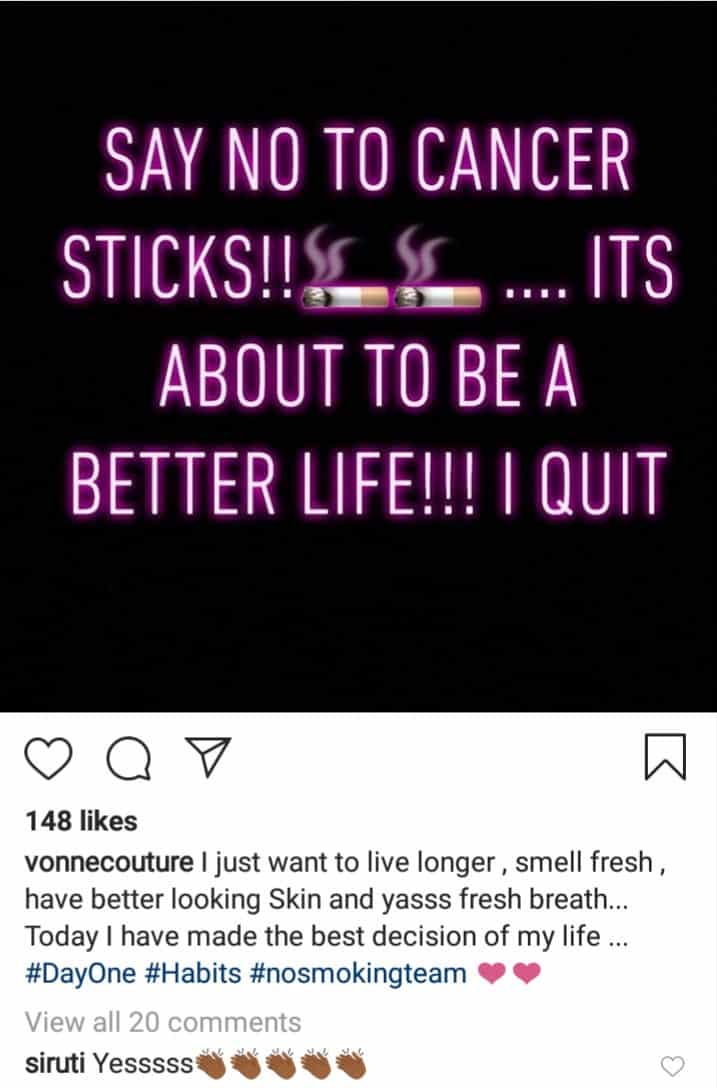This screenshot has height=1088, width=717.
Task: Save post with bookmark icon
Action: (666, 756)
